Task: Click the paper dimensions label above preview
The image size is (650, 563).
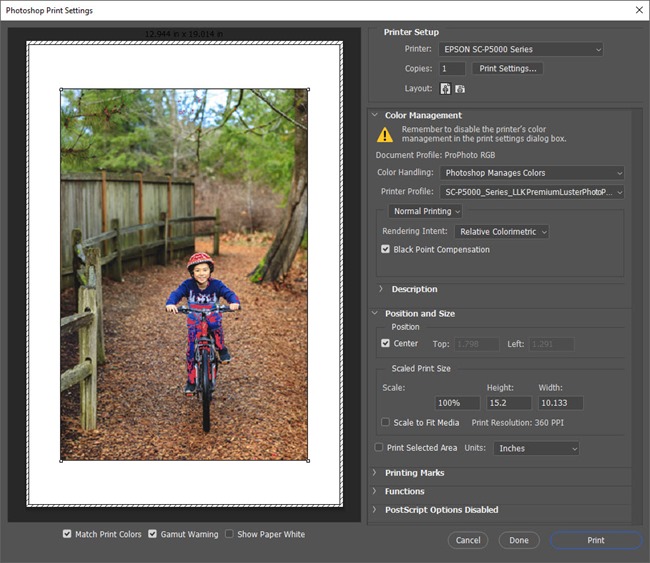Action: click(x=184, y=34)
